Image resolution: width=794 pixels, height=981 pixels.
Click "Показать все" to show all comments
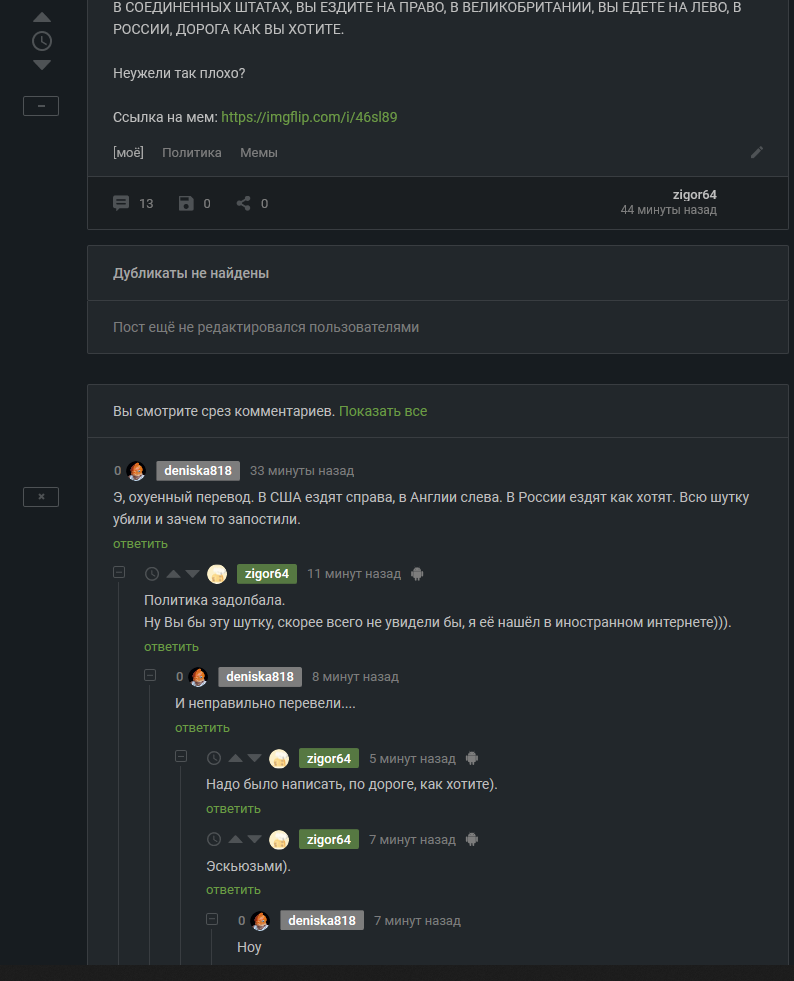(383, 411)
